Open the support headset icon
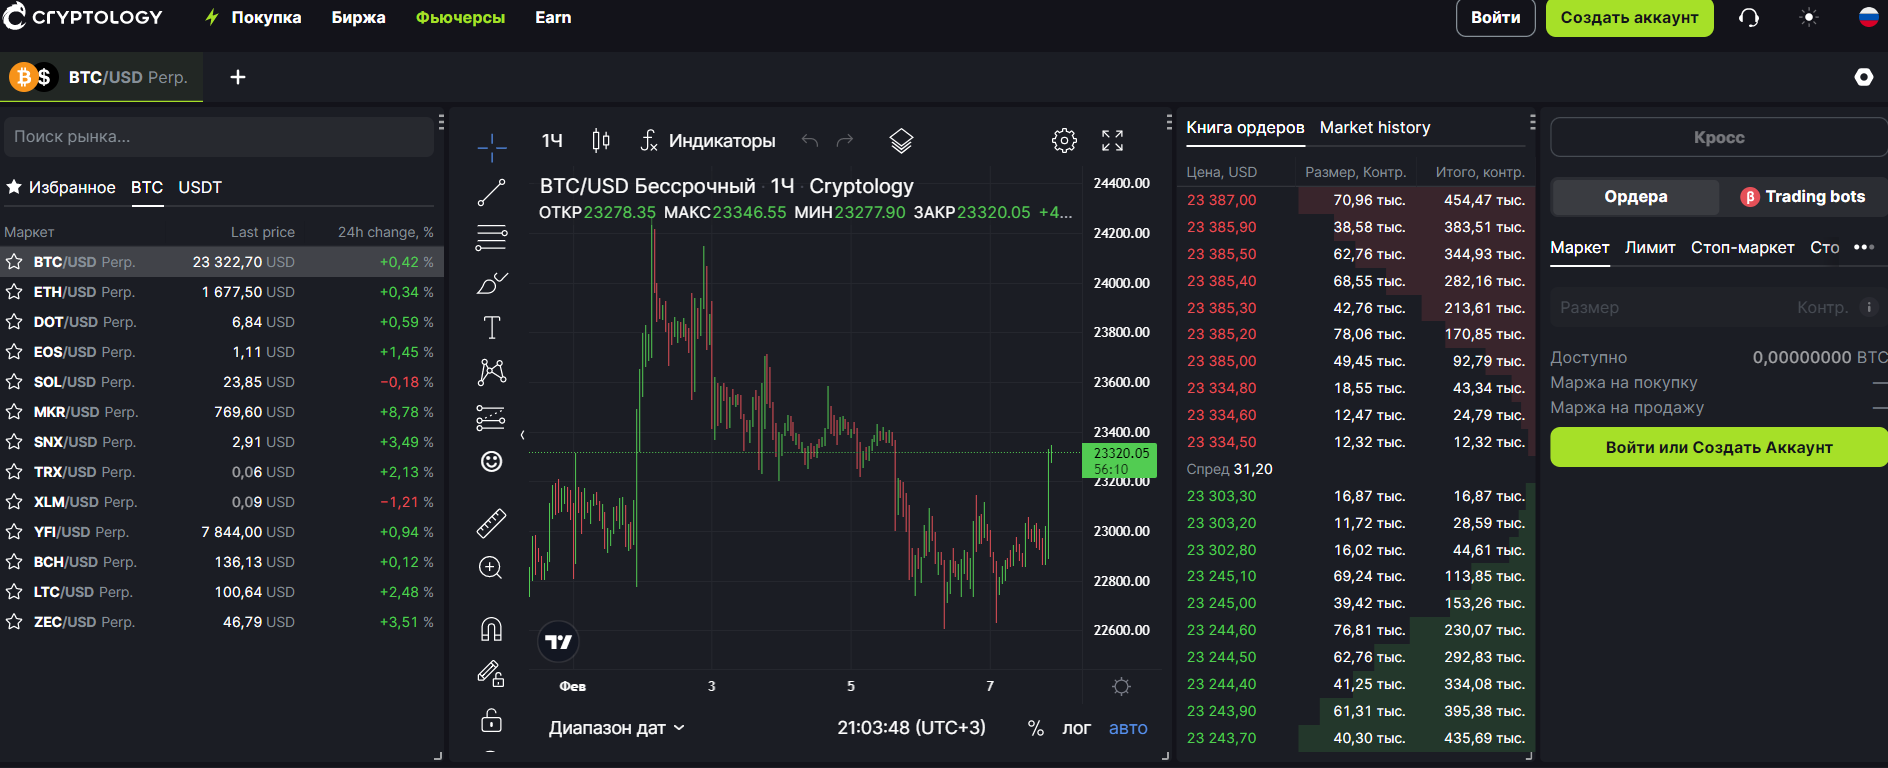This screenshot has height=768, width=1888. [x=1749, y=18]
